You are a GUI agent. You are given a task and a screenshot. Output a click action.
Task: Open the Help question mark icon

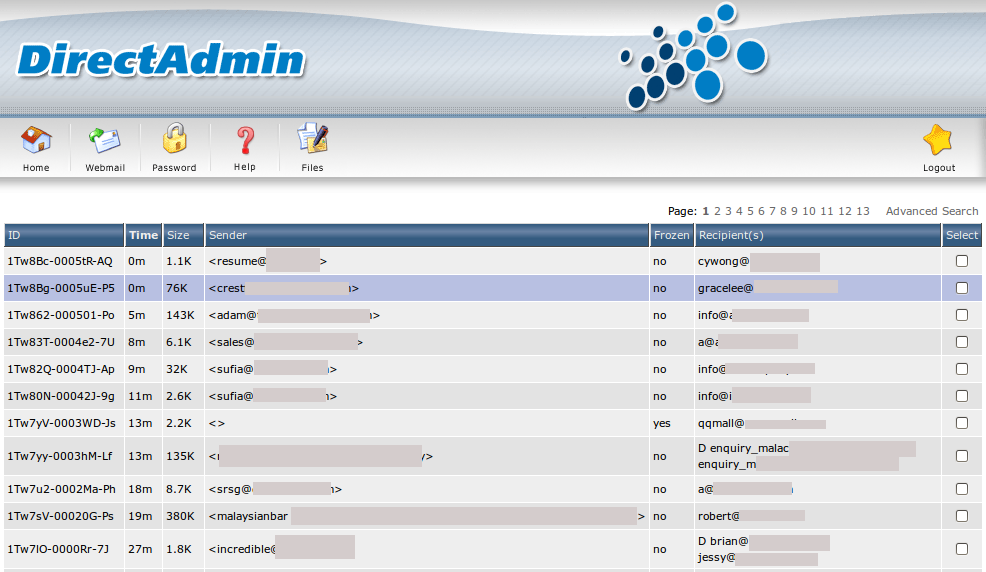pyautogui.click(x=245, y=140)
